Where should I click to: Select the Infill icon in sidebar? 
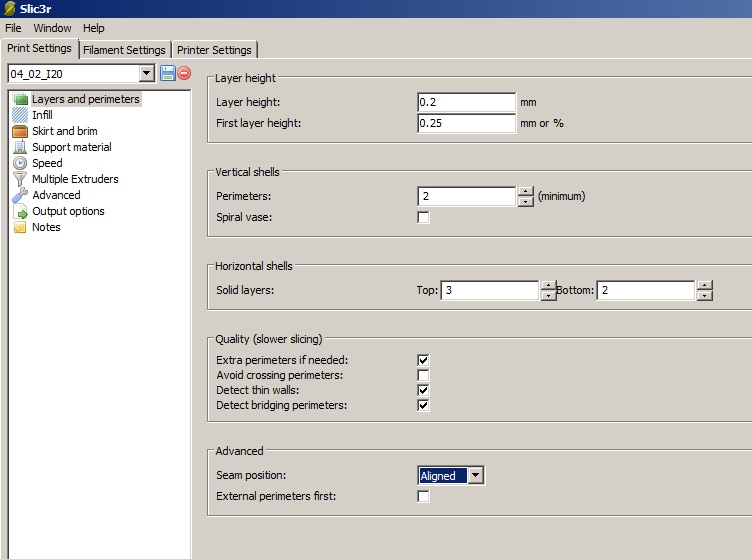[x=20, y=115]
